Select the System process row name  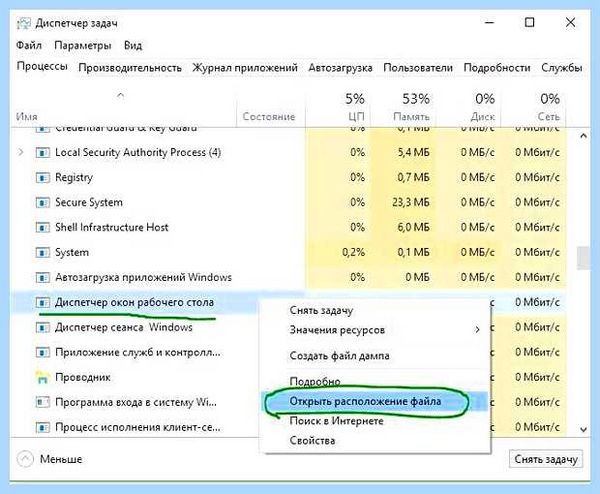72,253
